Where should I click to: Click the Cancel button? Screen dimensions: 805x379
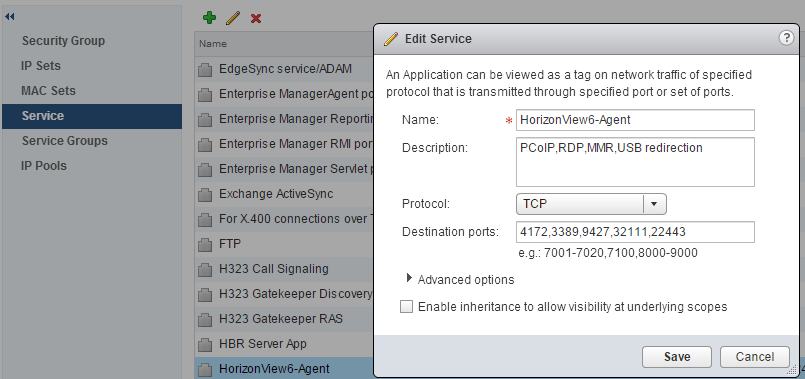point(755,357)
